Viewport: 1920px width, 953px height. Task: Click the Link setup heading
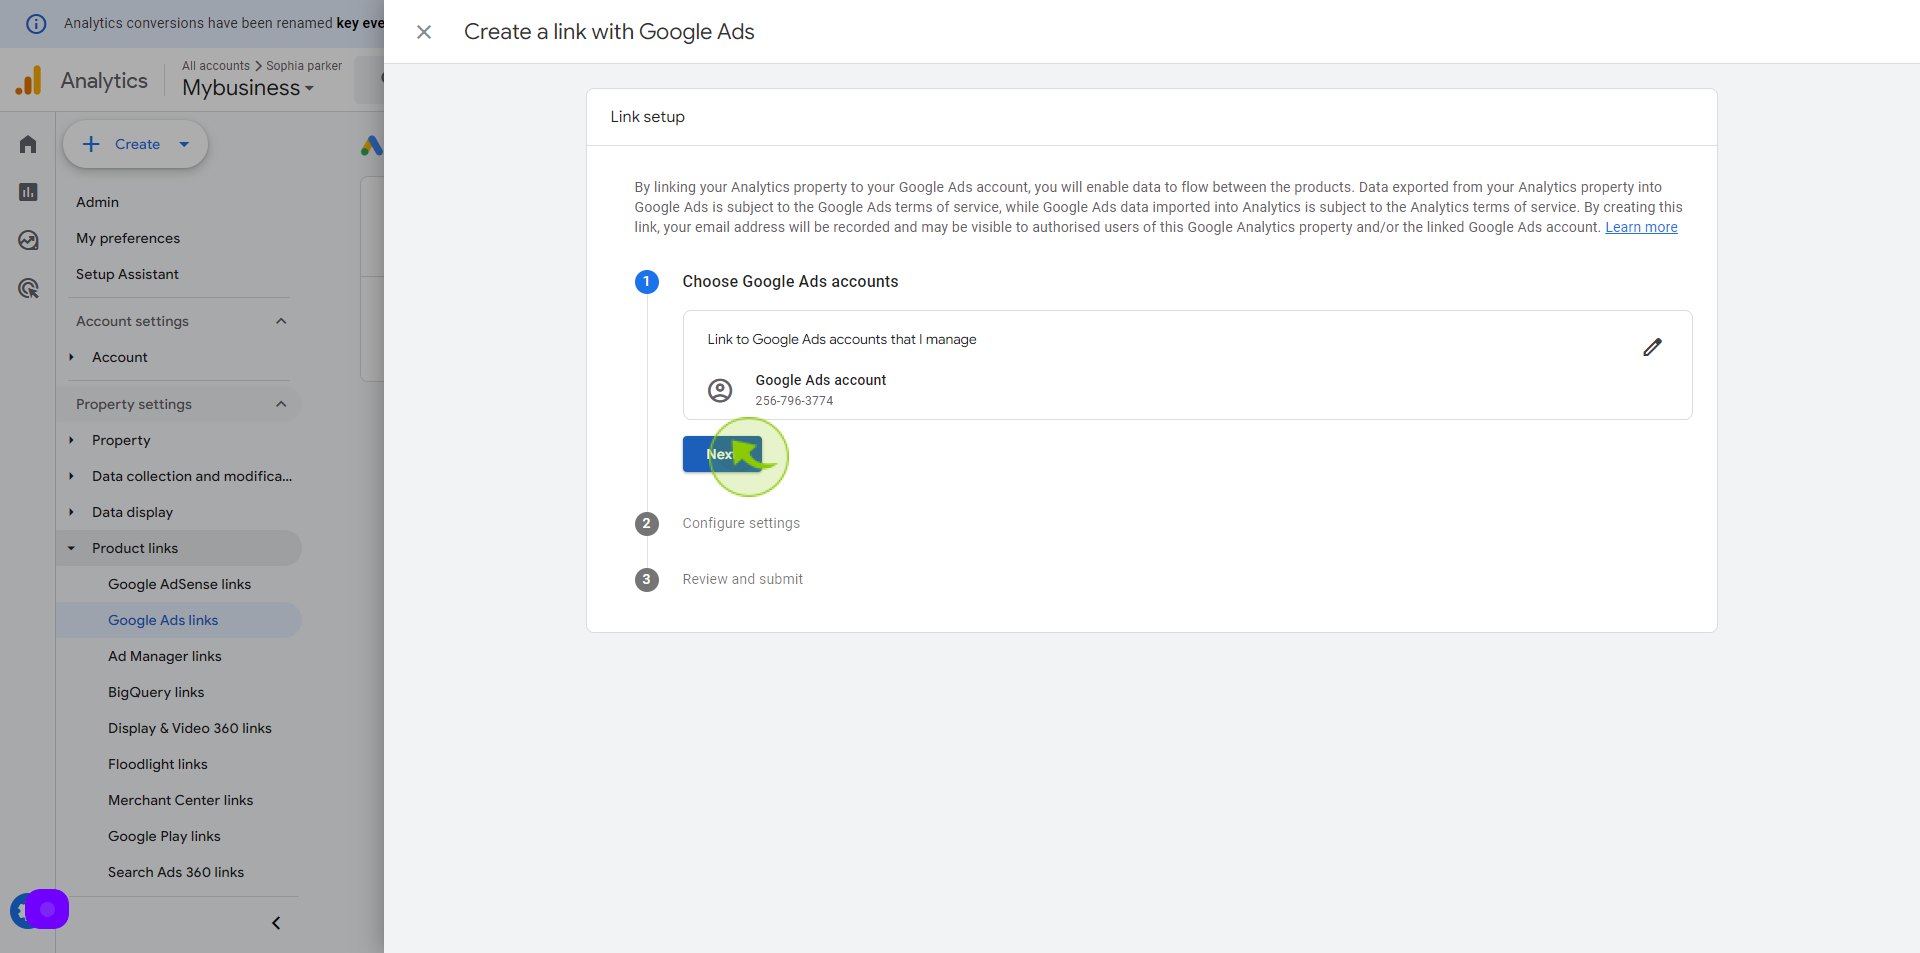647,117
